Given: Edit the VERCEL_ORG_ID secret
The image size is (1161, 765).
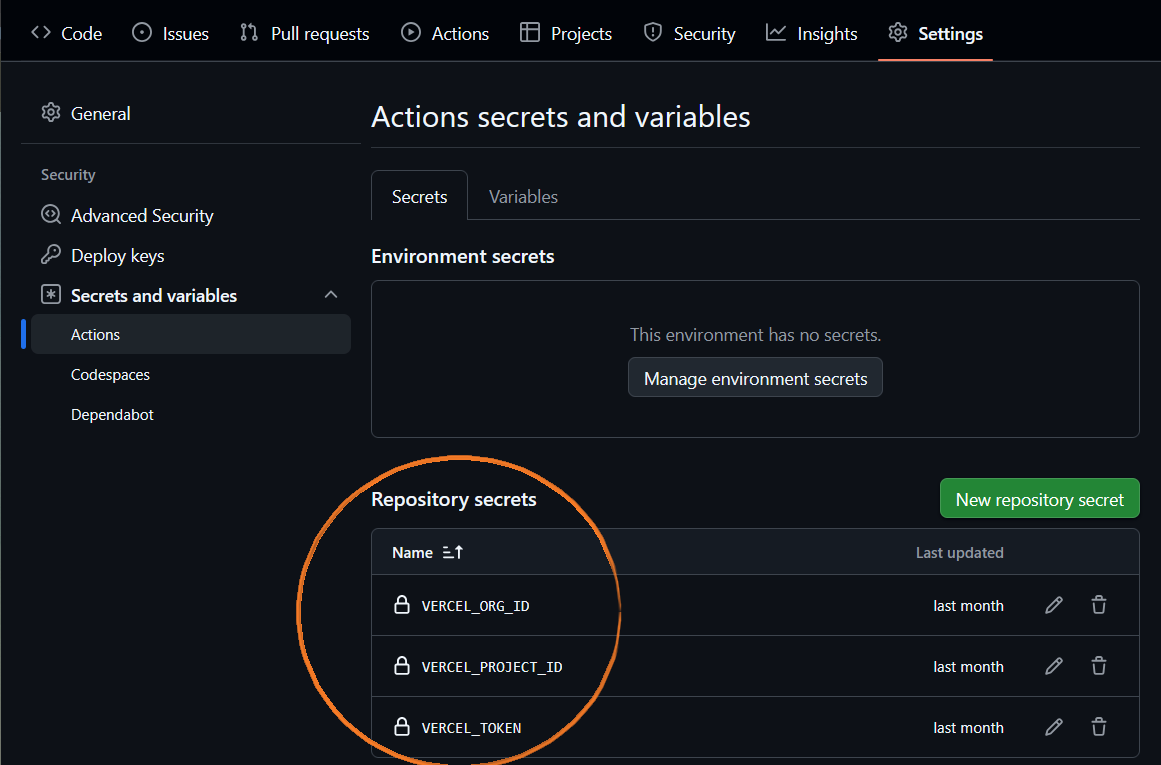Looking at the screenshot, I should tap(1054, 605).
